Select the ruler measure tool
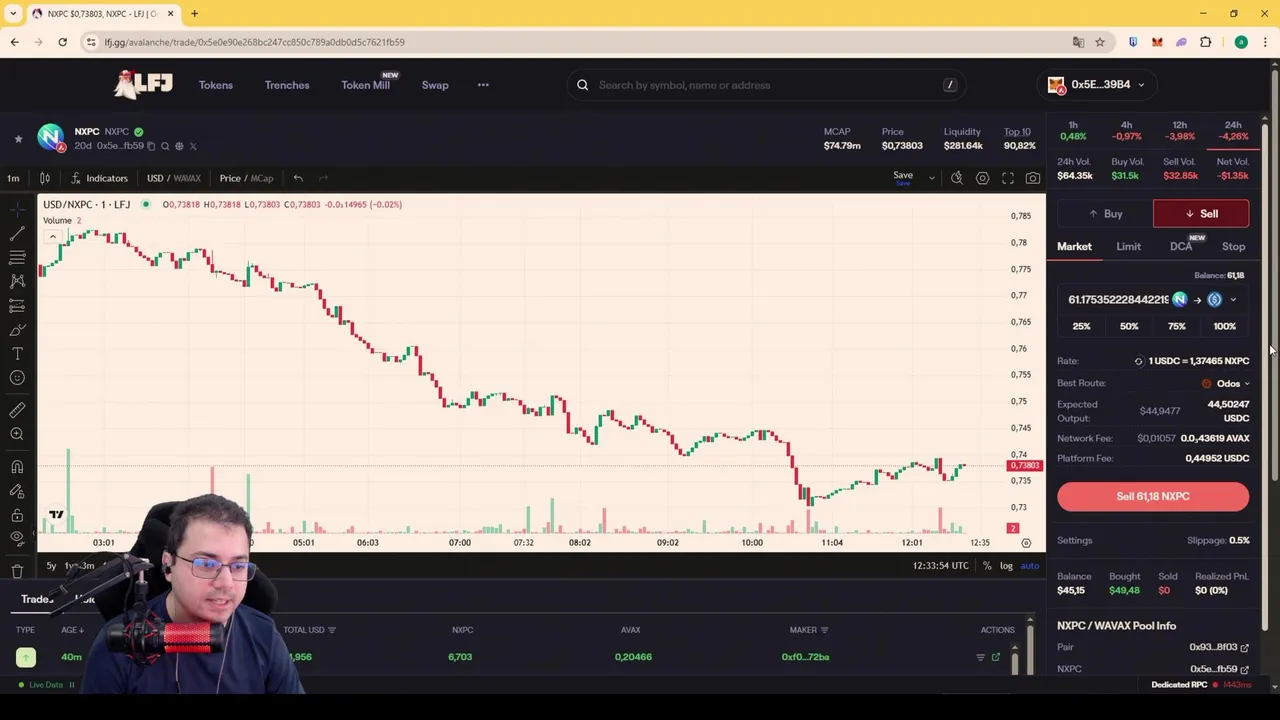This screenshot has height=720, width=1280. pyautogui.click(x=17, y=410)
